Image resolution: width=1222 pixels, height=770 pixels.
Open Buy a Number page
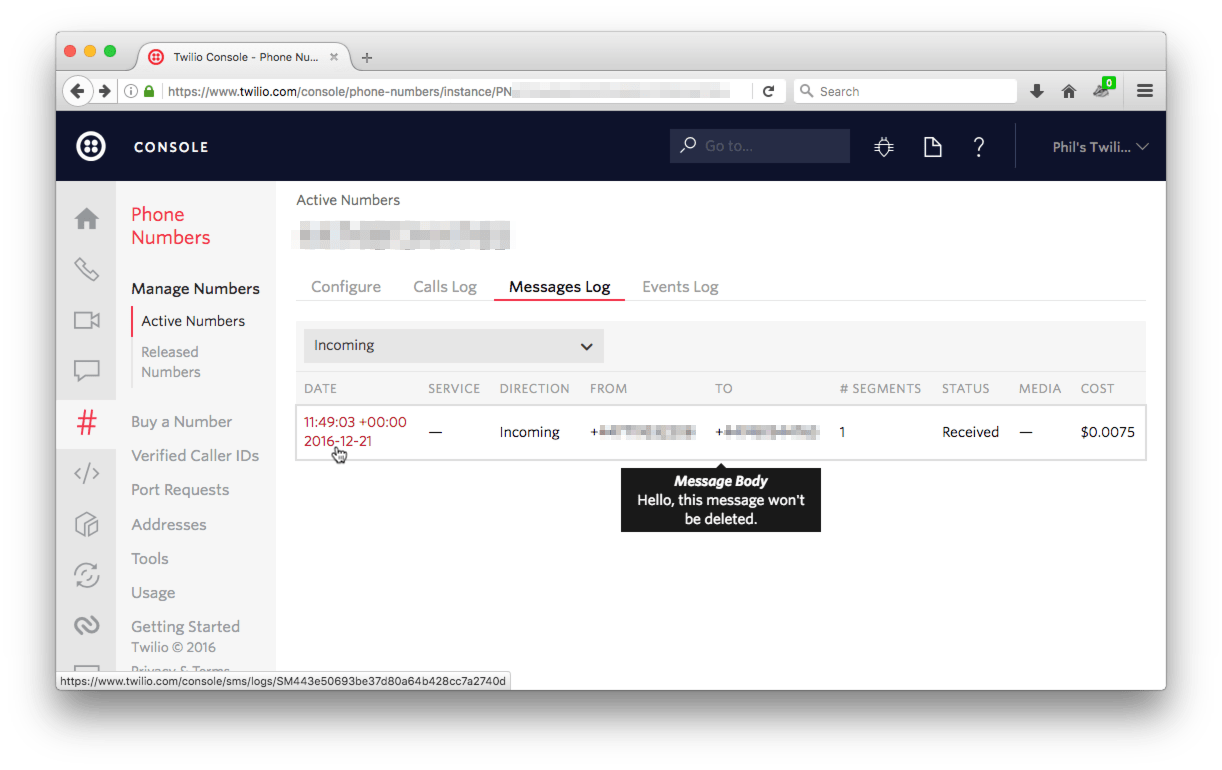tap(181, 422)
